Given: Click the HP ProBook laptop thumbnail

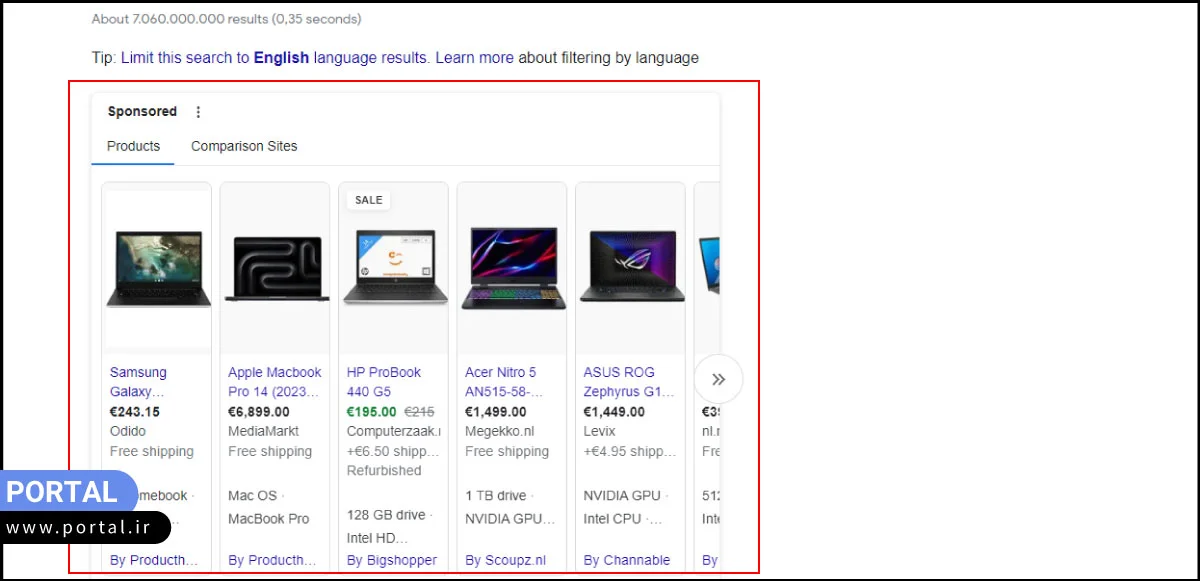Looking at the screenshot, I should coord(393,268).
